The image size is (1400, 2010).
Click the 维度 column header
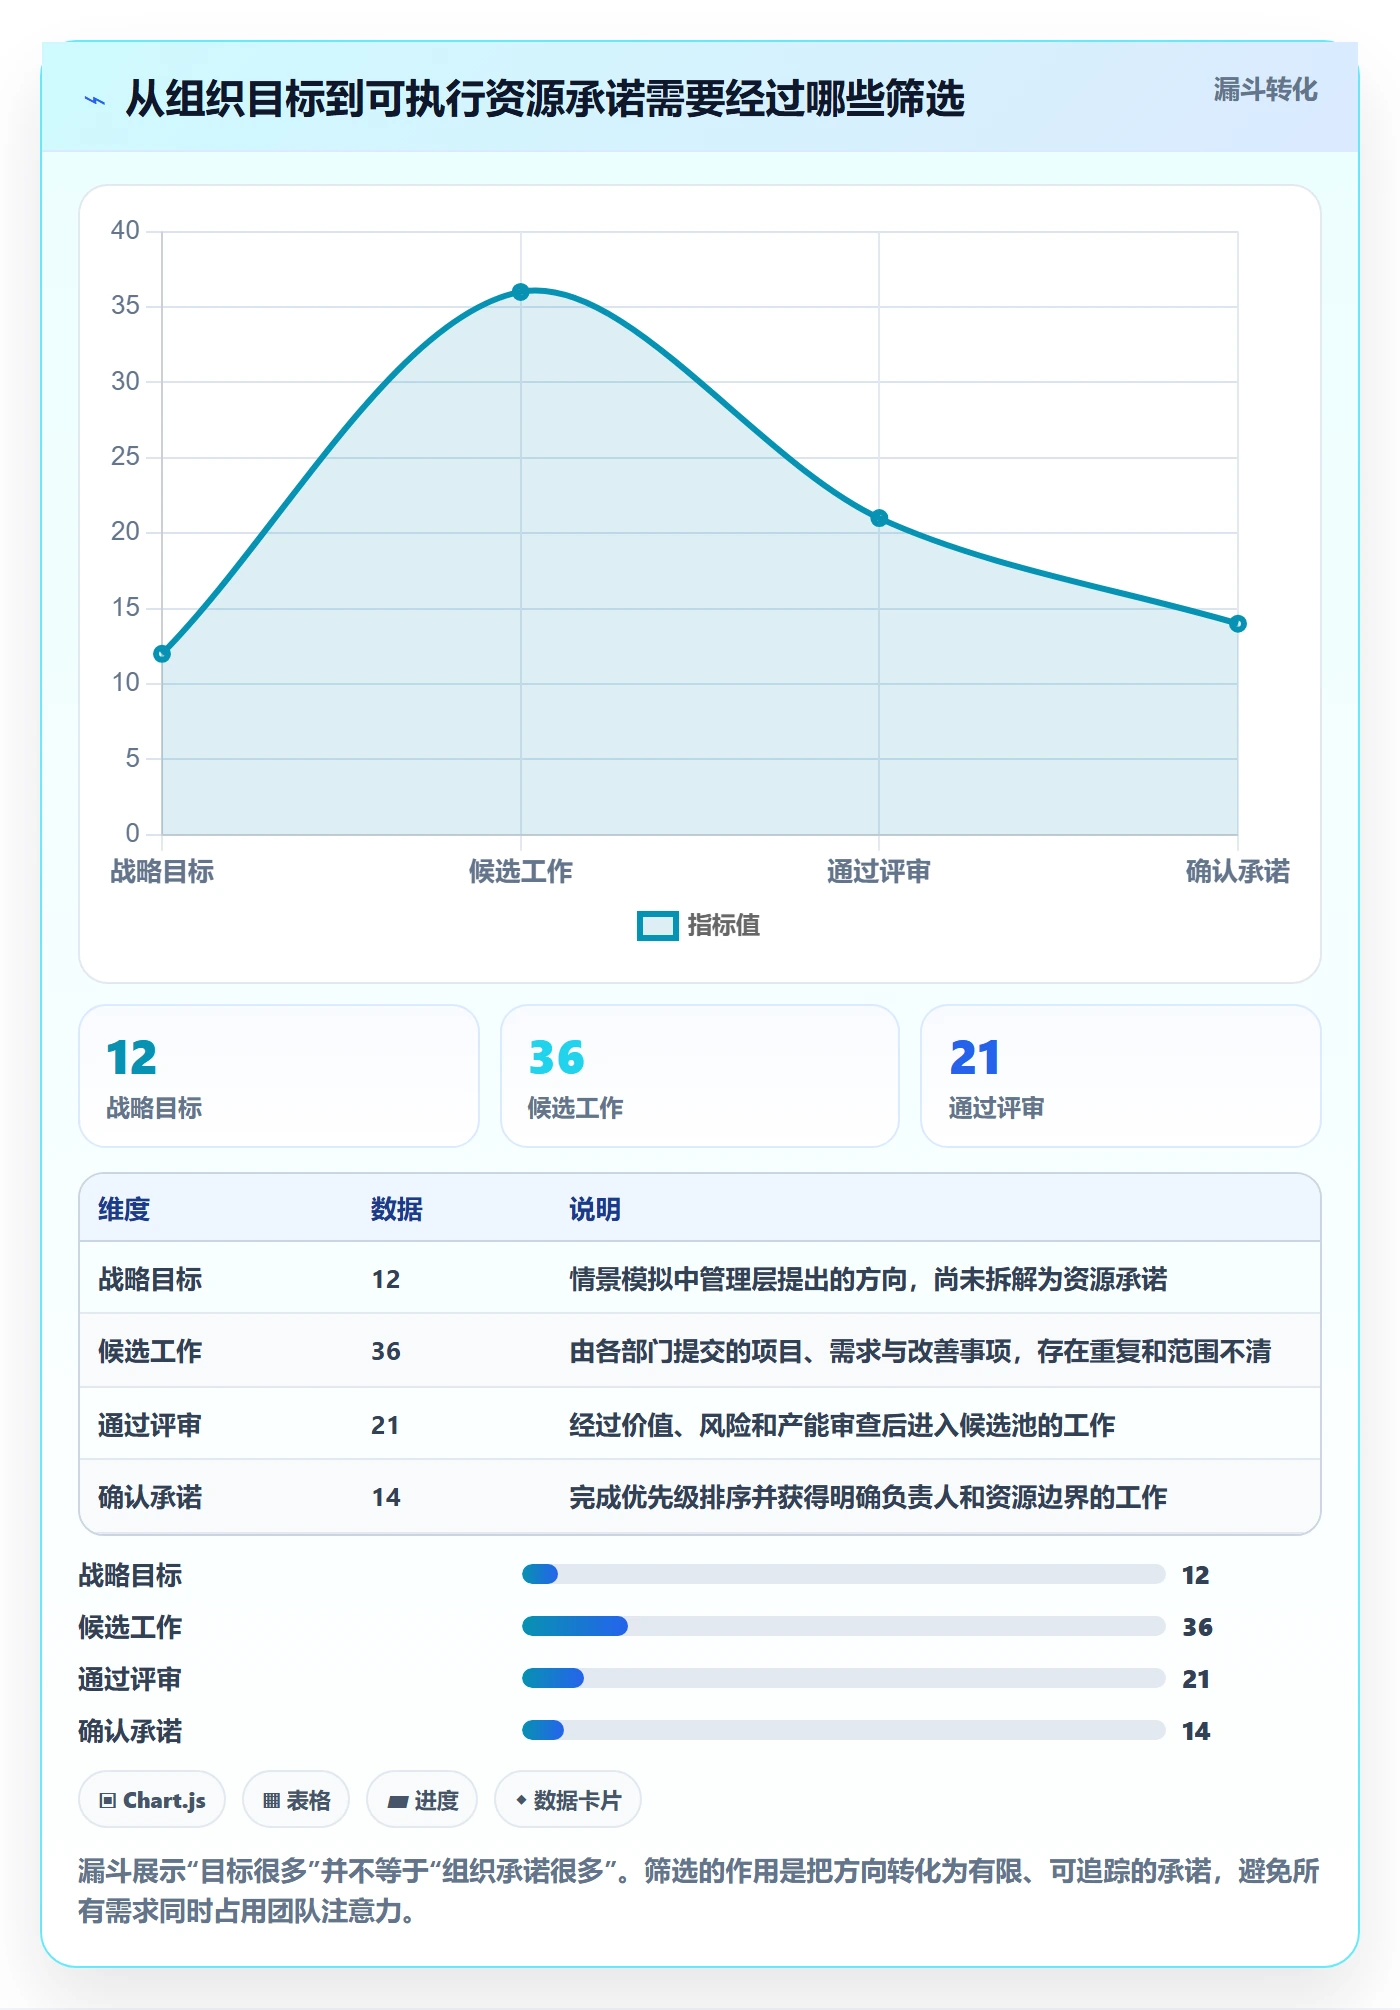click(x=124, y=1209)
